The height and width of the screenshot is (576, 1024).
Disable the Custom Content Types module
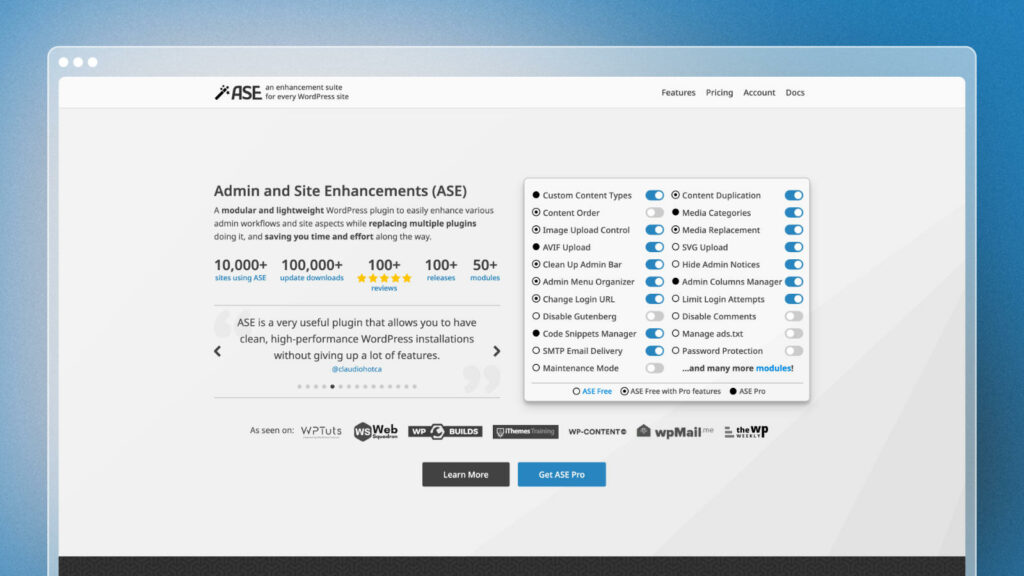(x=655, y=195)
